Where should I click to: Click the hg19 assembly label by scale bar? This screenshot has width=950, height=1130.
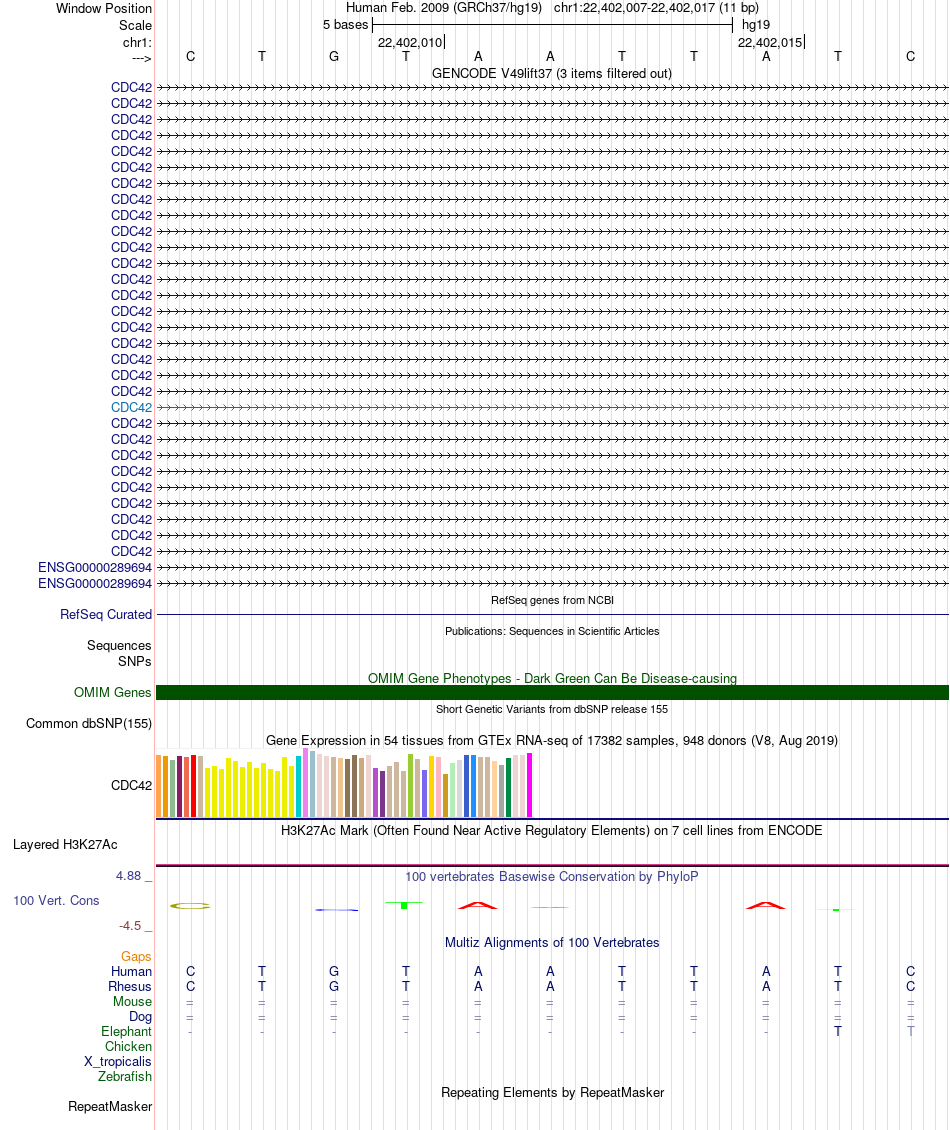pos(756,25)
